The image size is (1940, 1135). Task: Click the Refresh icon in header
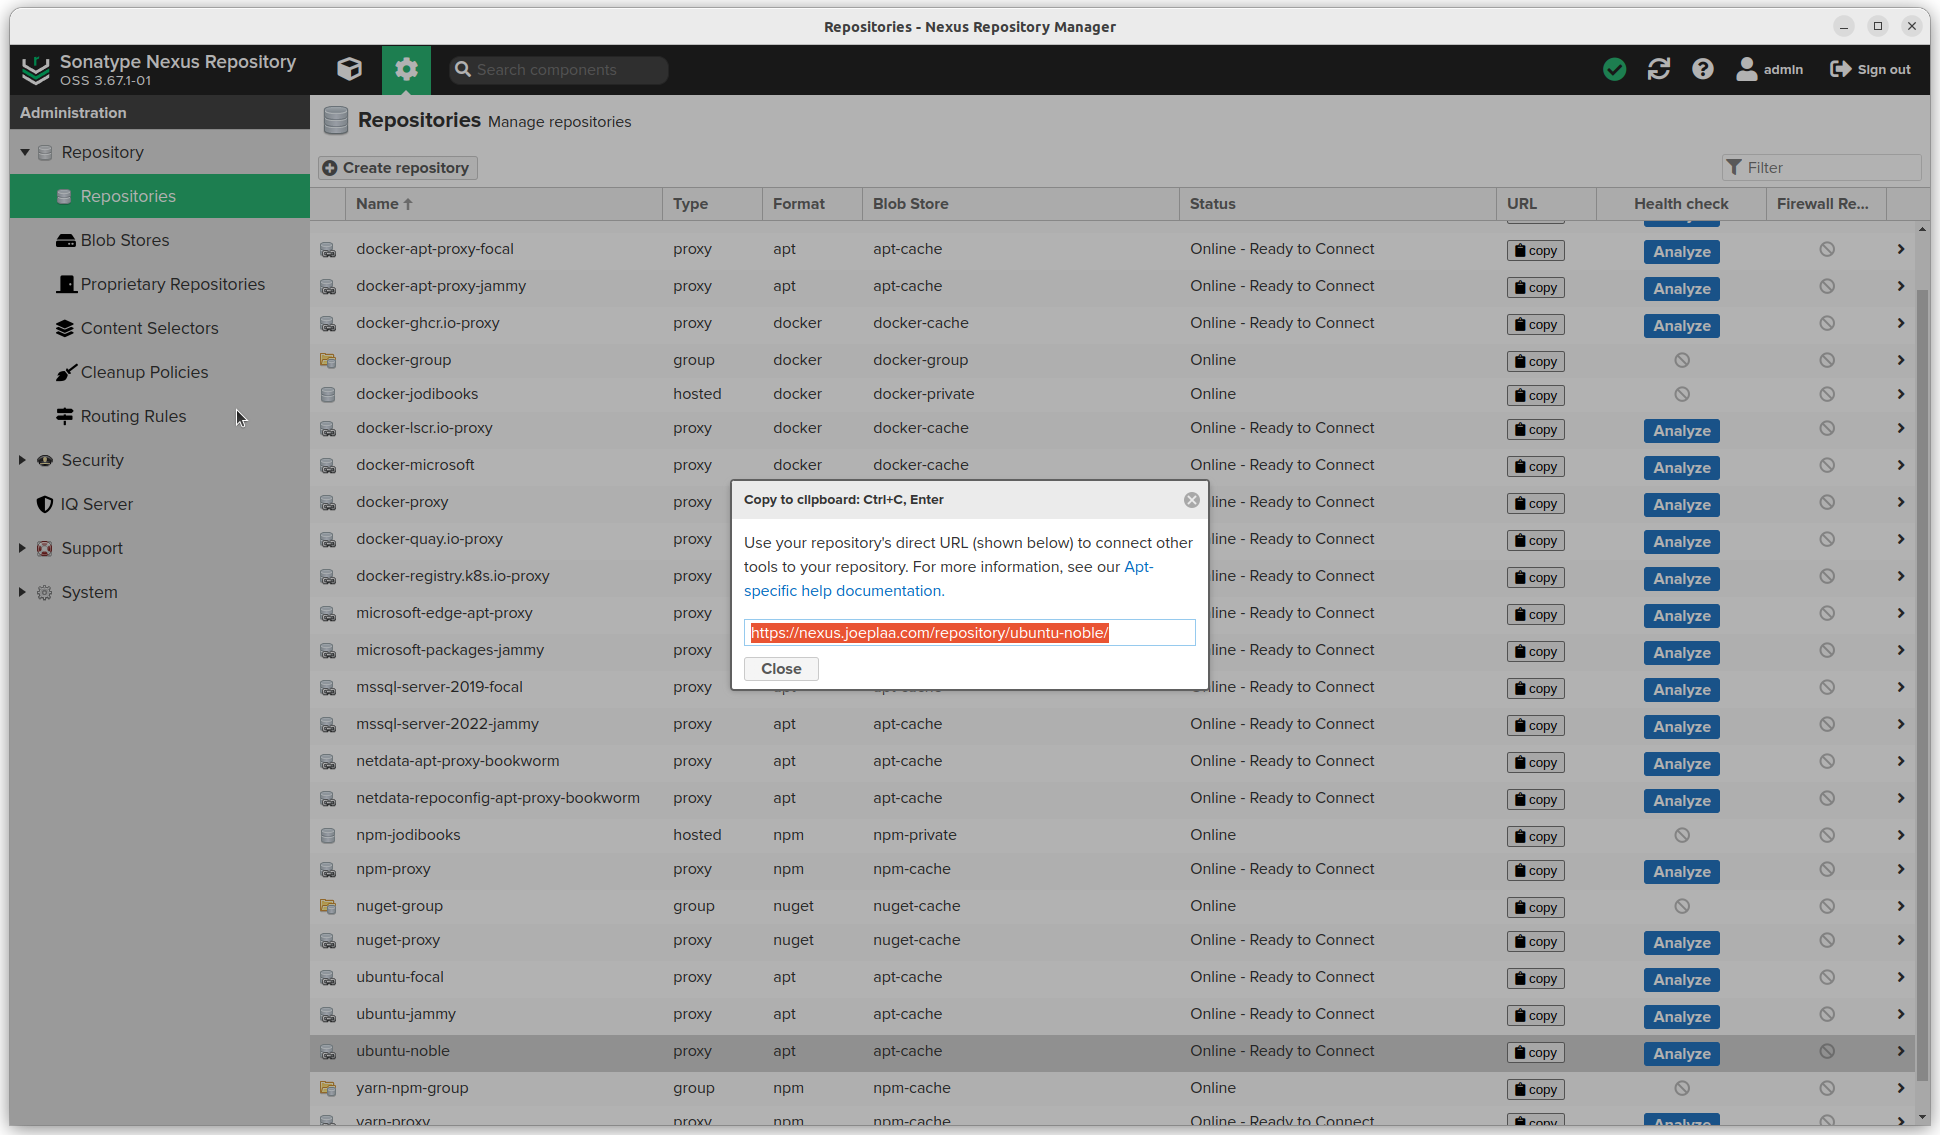click(x=1659, y=69)
